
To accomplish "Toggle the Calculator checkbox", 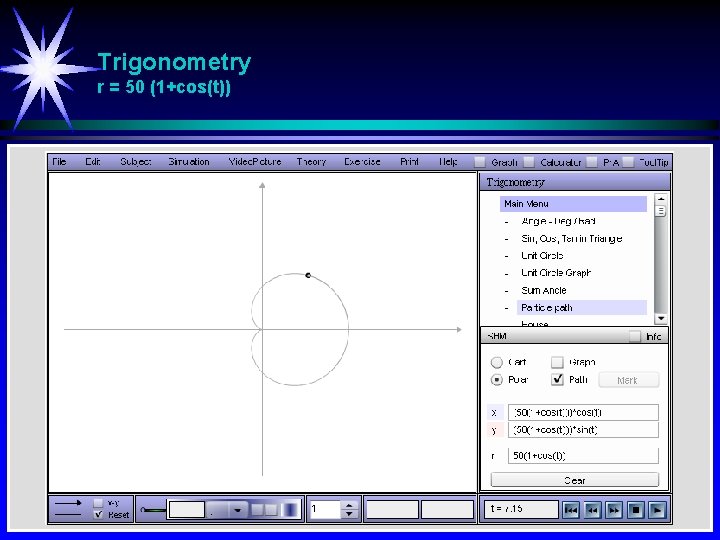I will click(529, 162).
